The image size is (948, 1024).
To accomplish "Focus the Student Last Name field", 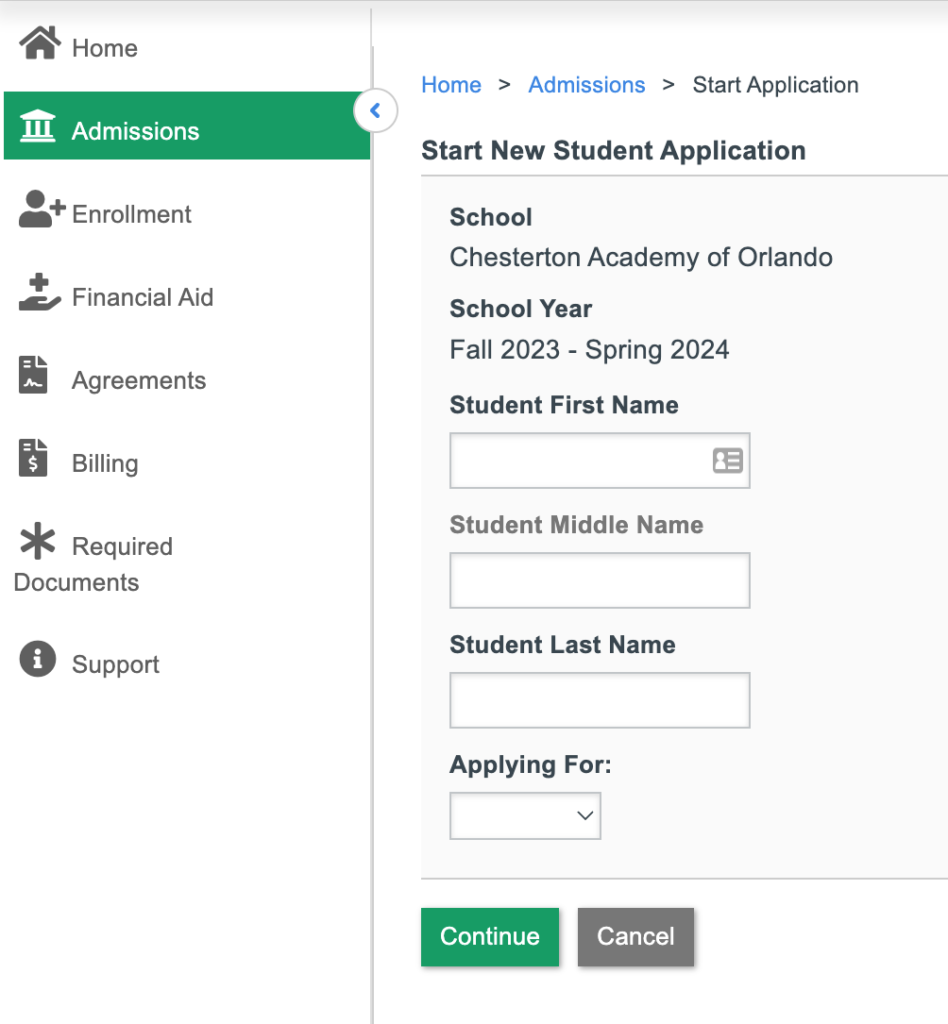I will [599, 700].
